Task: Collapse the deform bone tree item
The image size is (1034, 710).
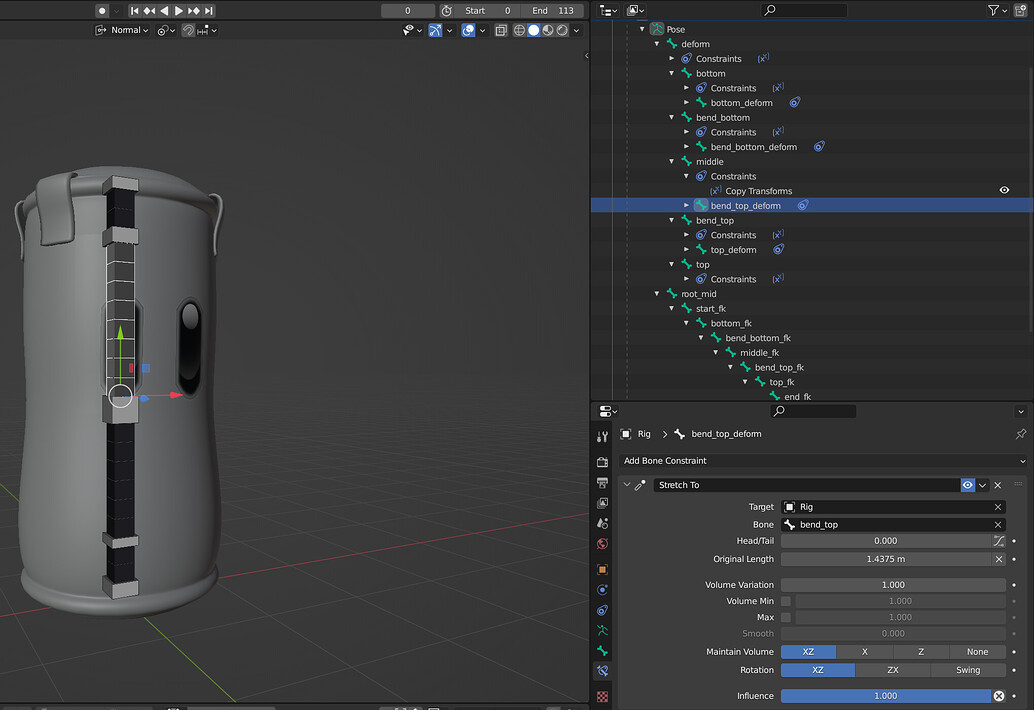Action: click(657, 44)
